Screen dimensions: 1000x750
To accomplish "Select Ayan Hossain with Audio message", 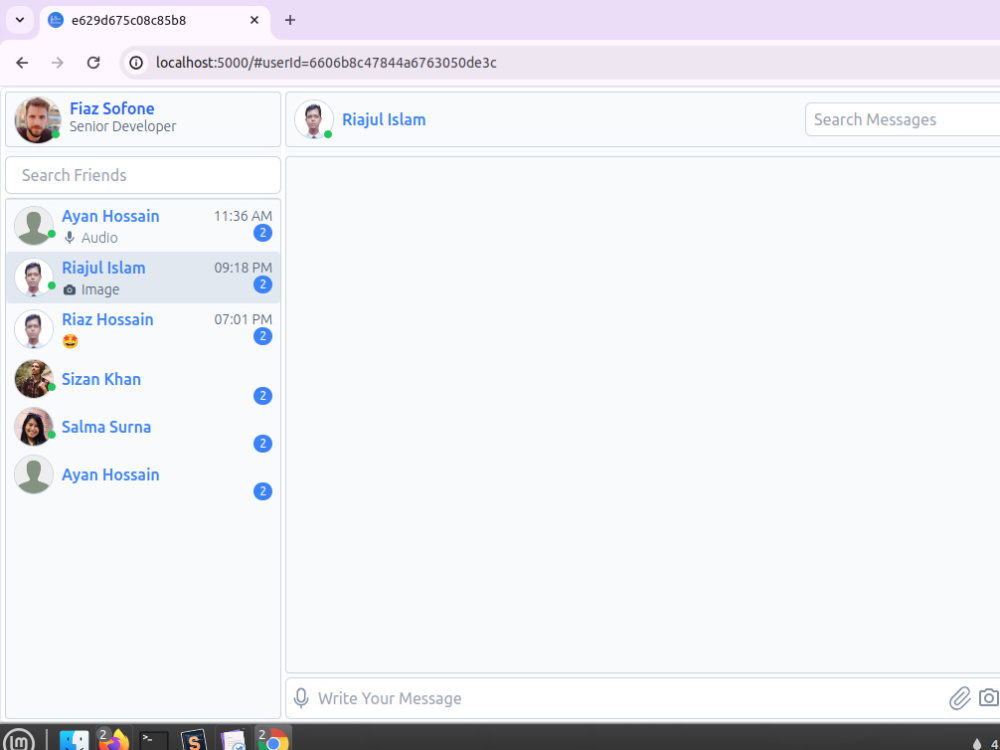I will pyautogui.click(x=143, y=226).
